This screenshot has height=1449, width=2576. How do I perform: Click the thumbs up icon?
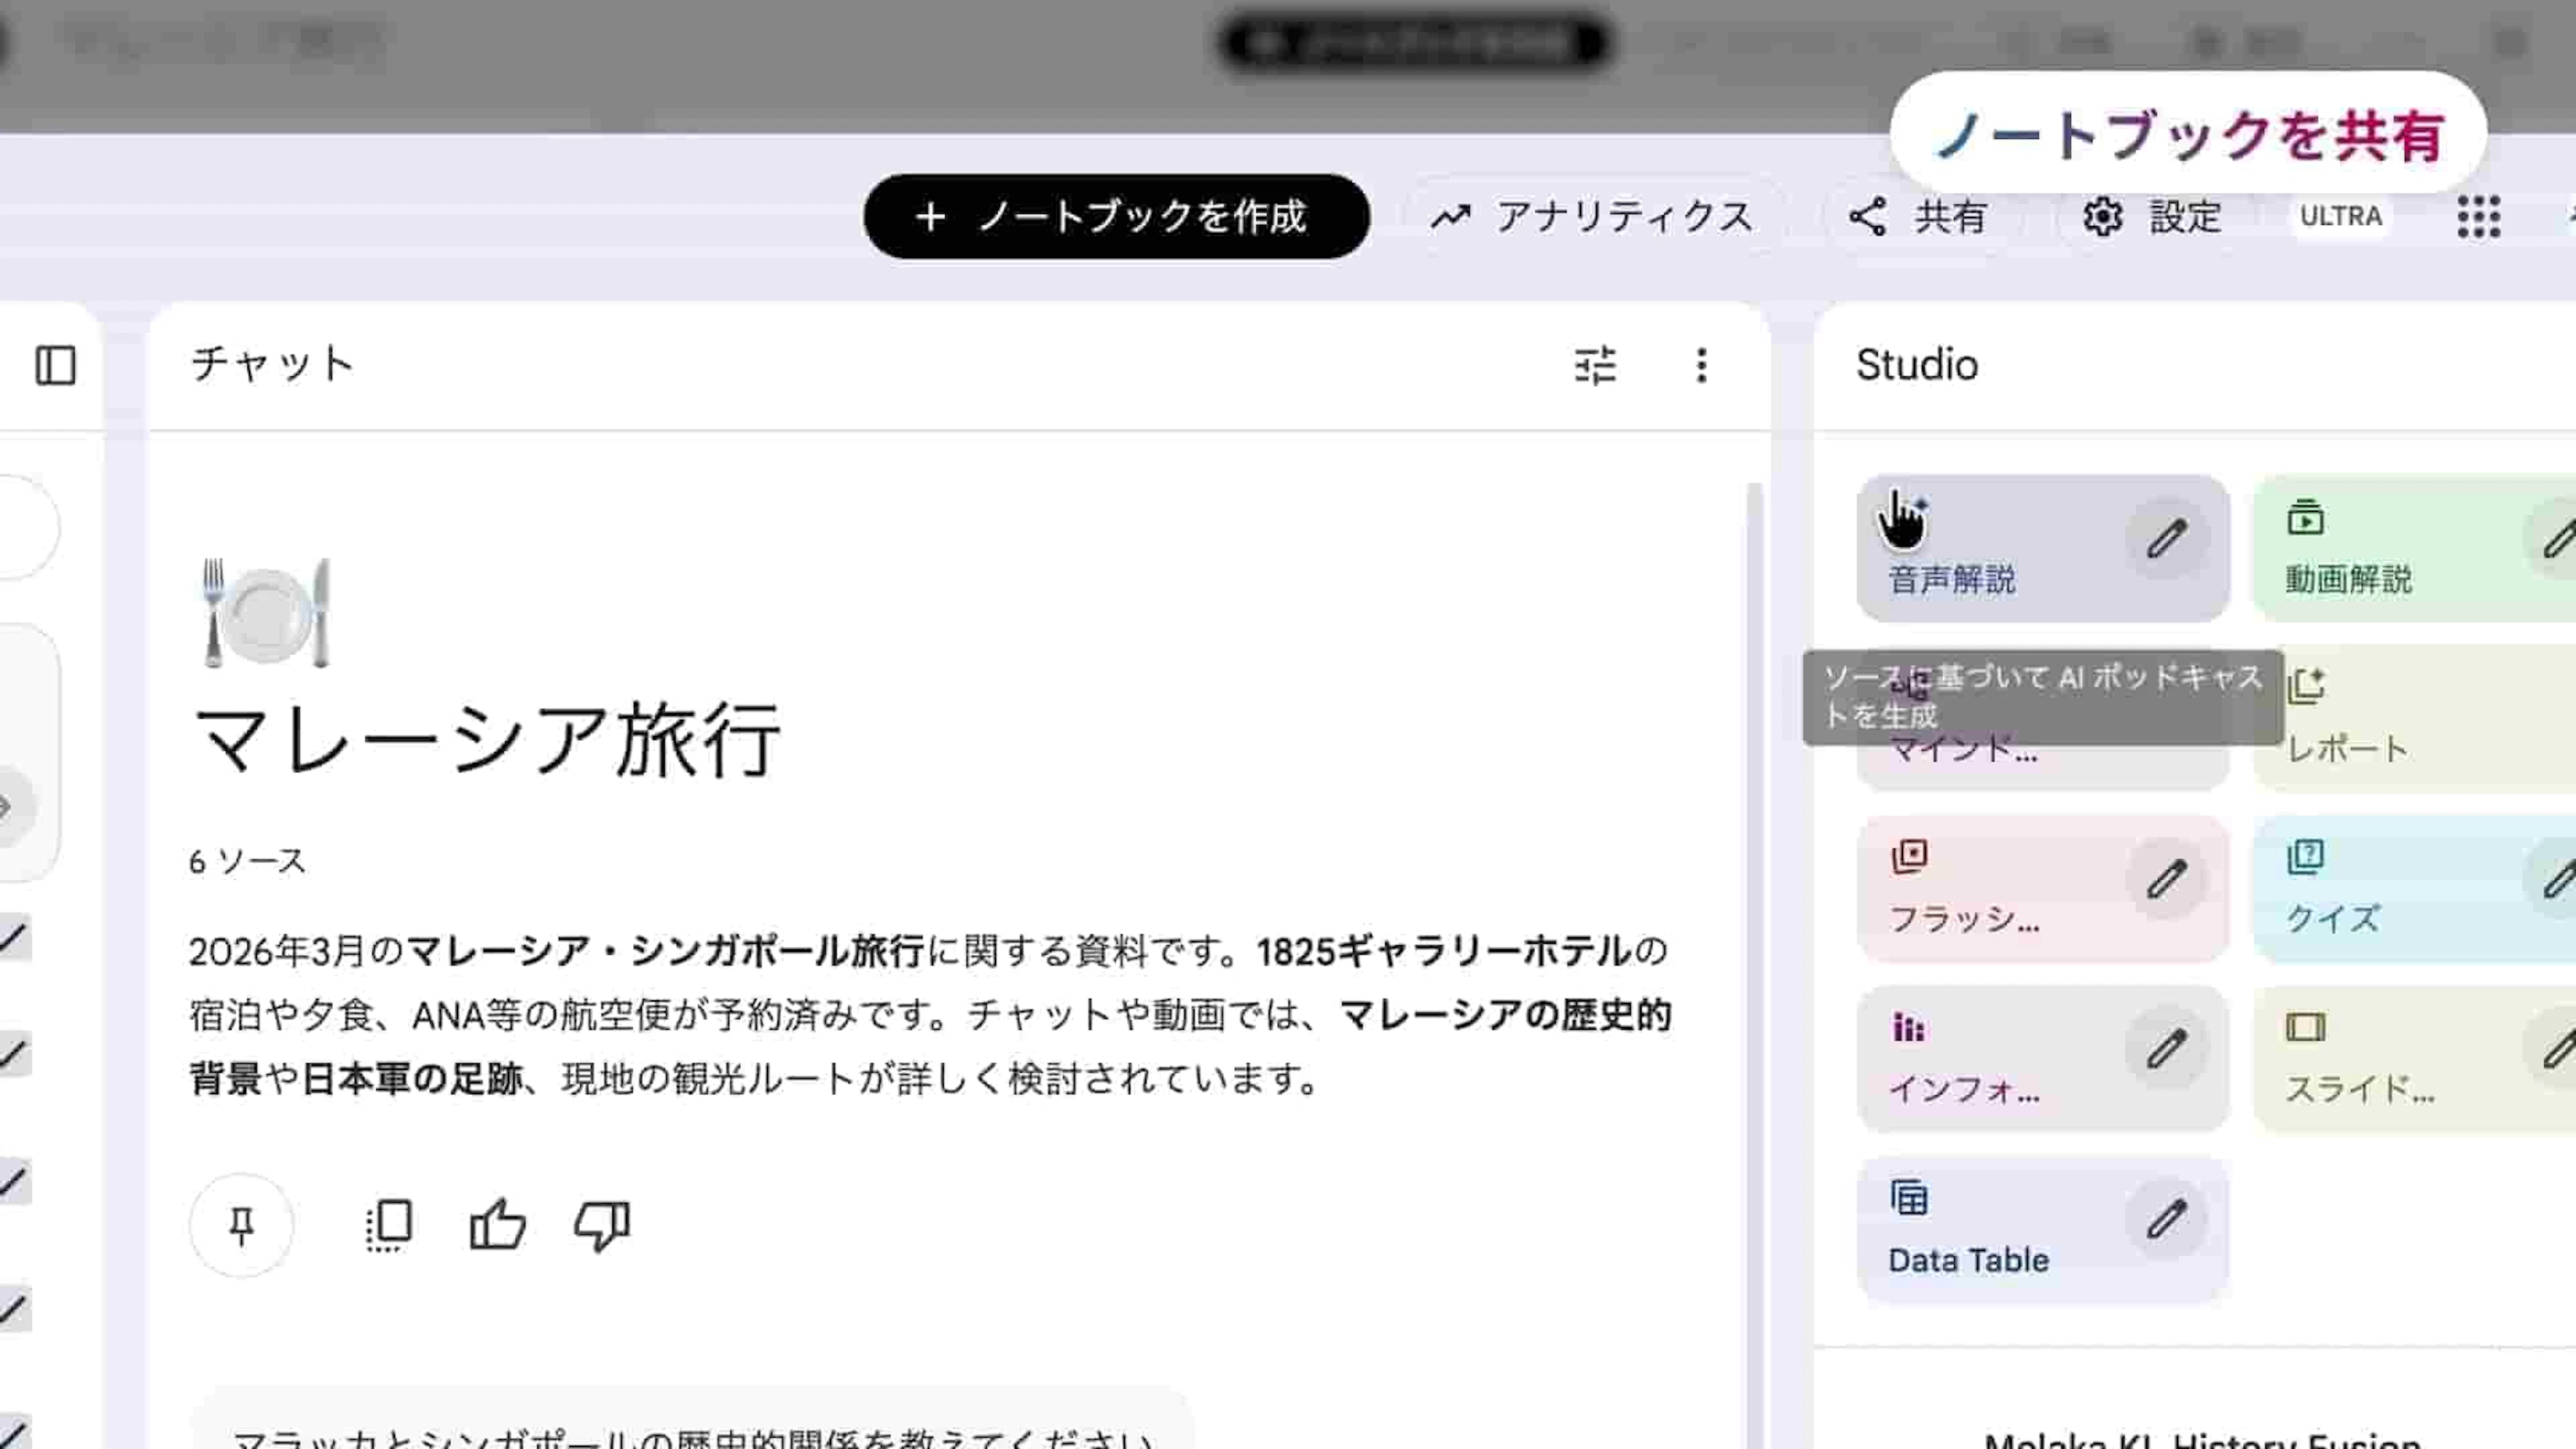coord(497,1224)
